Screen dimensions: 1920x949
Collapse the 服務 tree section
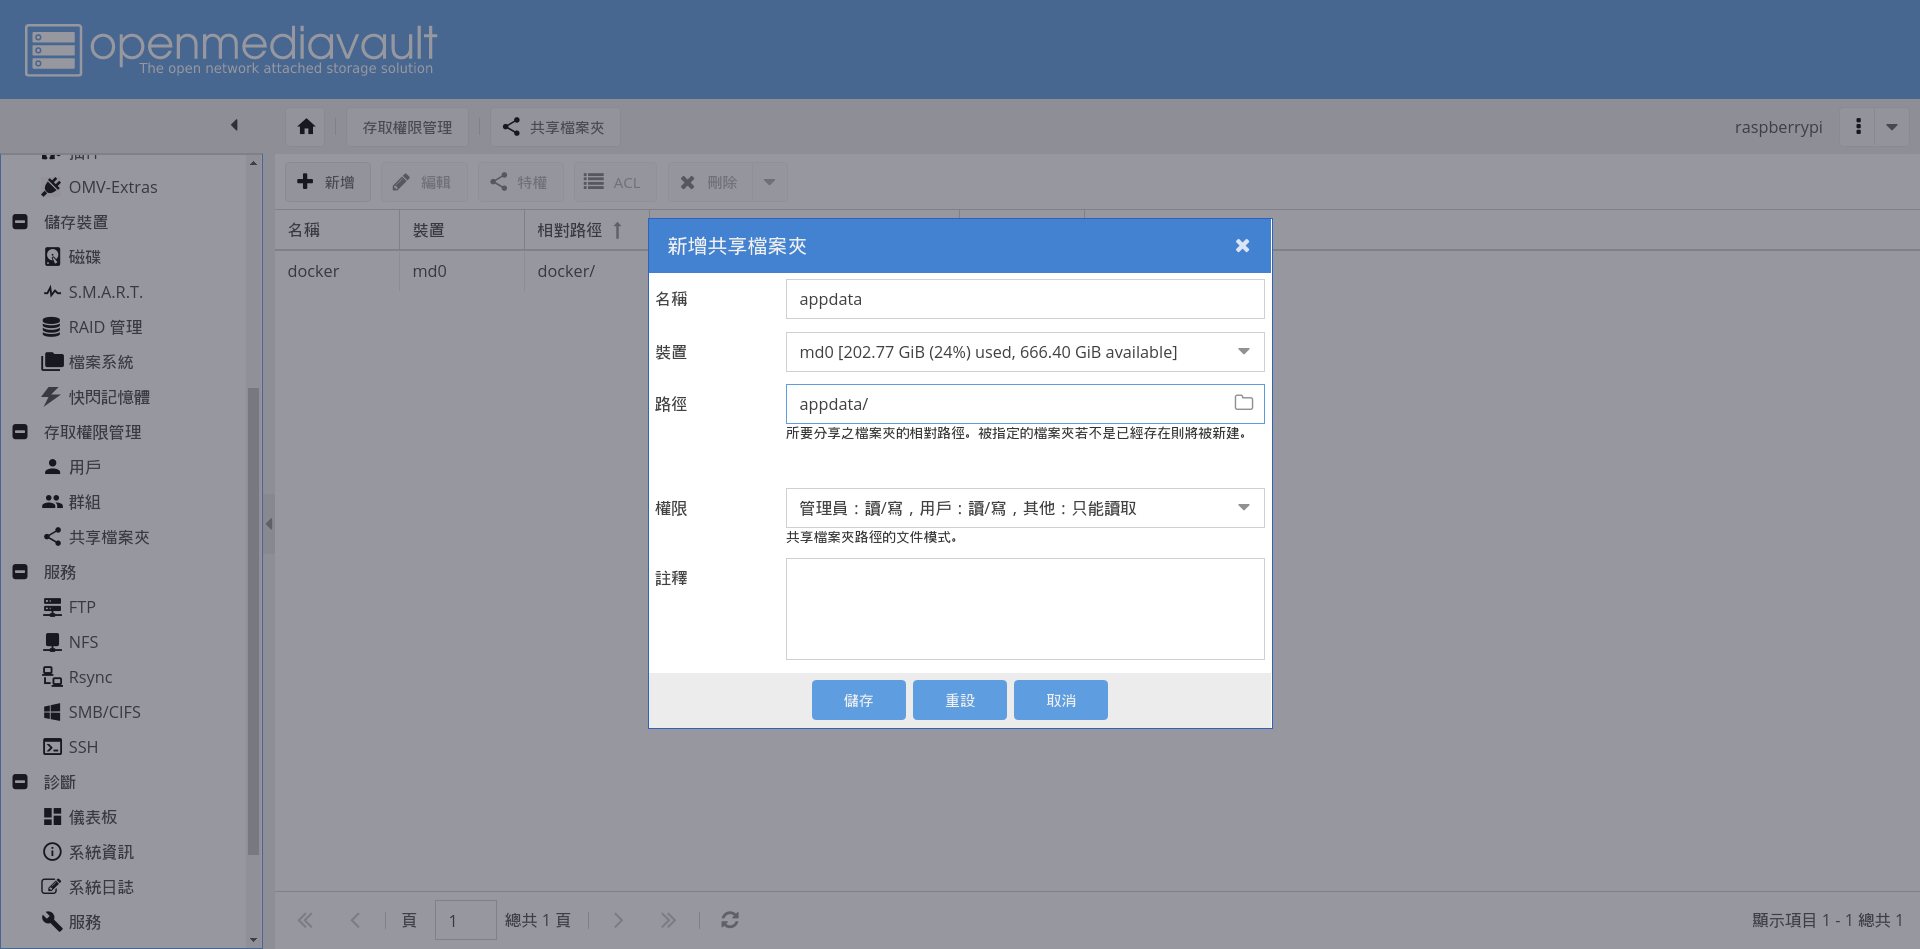click(20, 572)
